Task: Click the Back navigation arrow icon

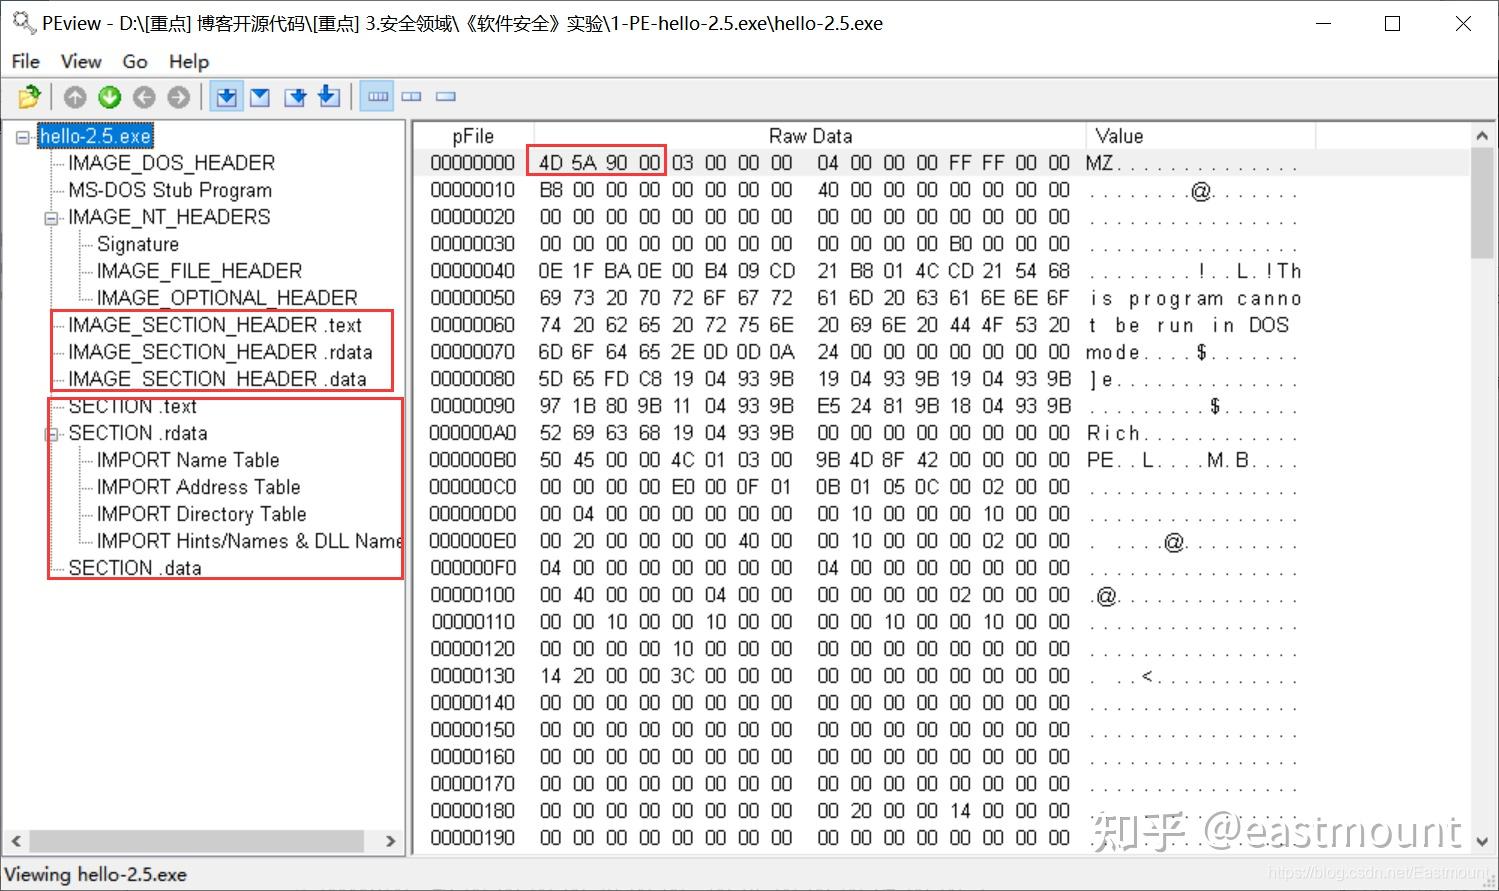Action: (143, 96)
